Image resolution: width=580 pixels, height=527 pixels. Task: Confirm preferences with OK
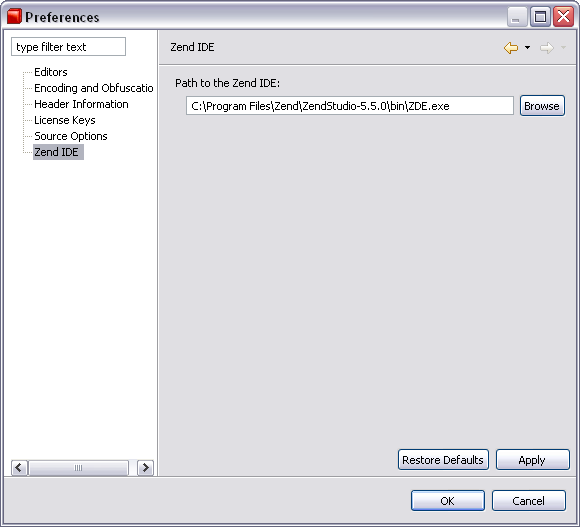(x=448, y=501)
